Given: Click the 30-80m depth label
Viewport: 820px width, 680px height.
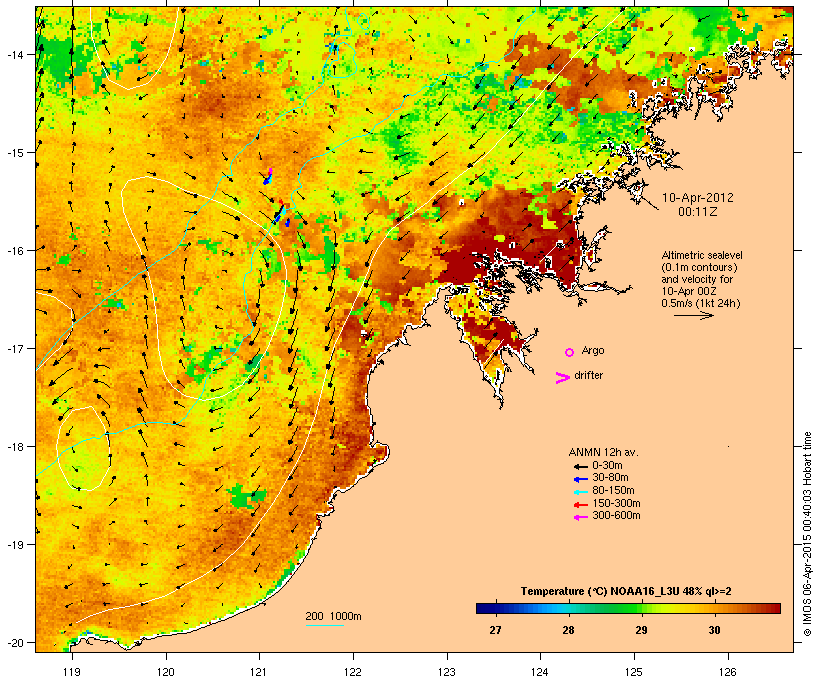Looking at the screenshot, I should [x=610, y=478].
